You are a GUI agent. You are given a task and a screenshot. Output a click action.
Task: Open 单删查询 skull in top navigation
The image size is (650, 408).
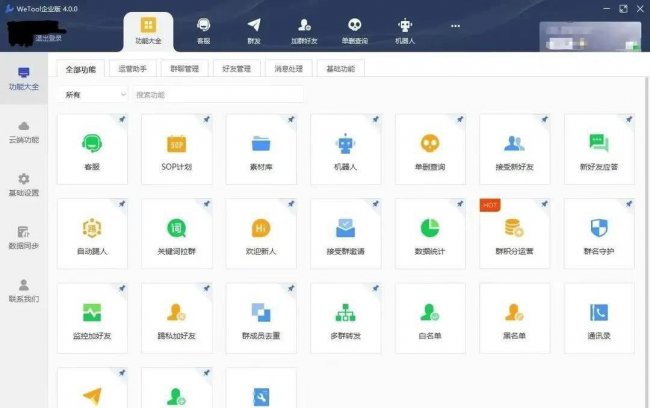click(x=354, y=31)
